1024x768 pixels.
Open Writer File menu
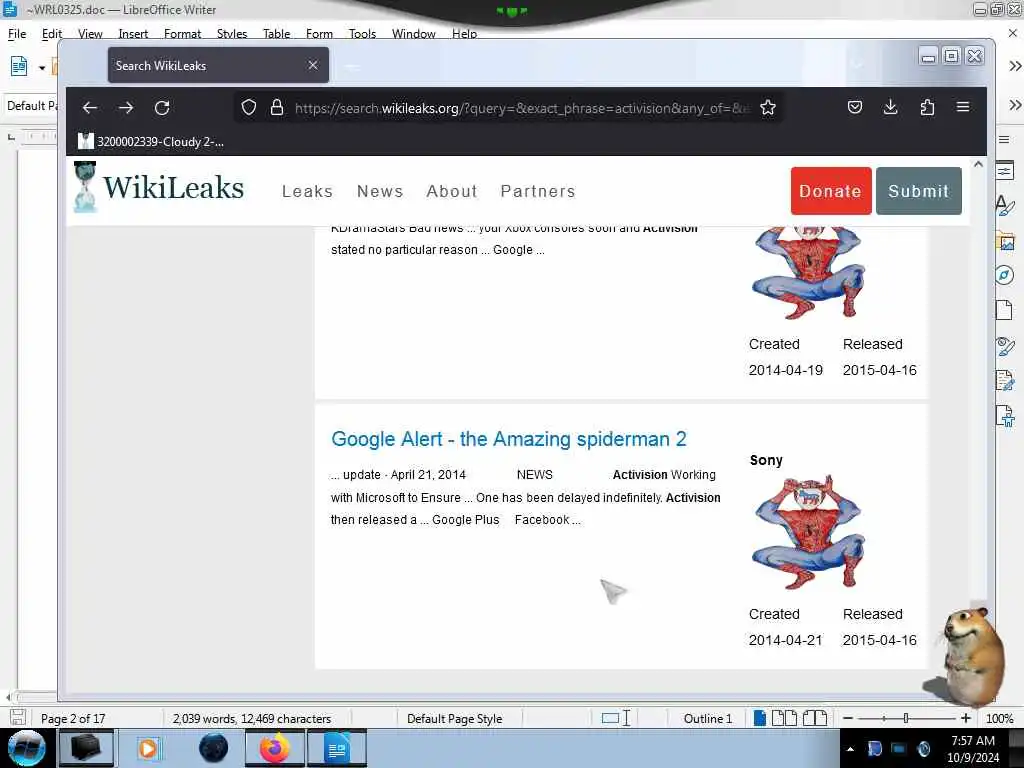coord(17,33)
